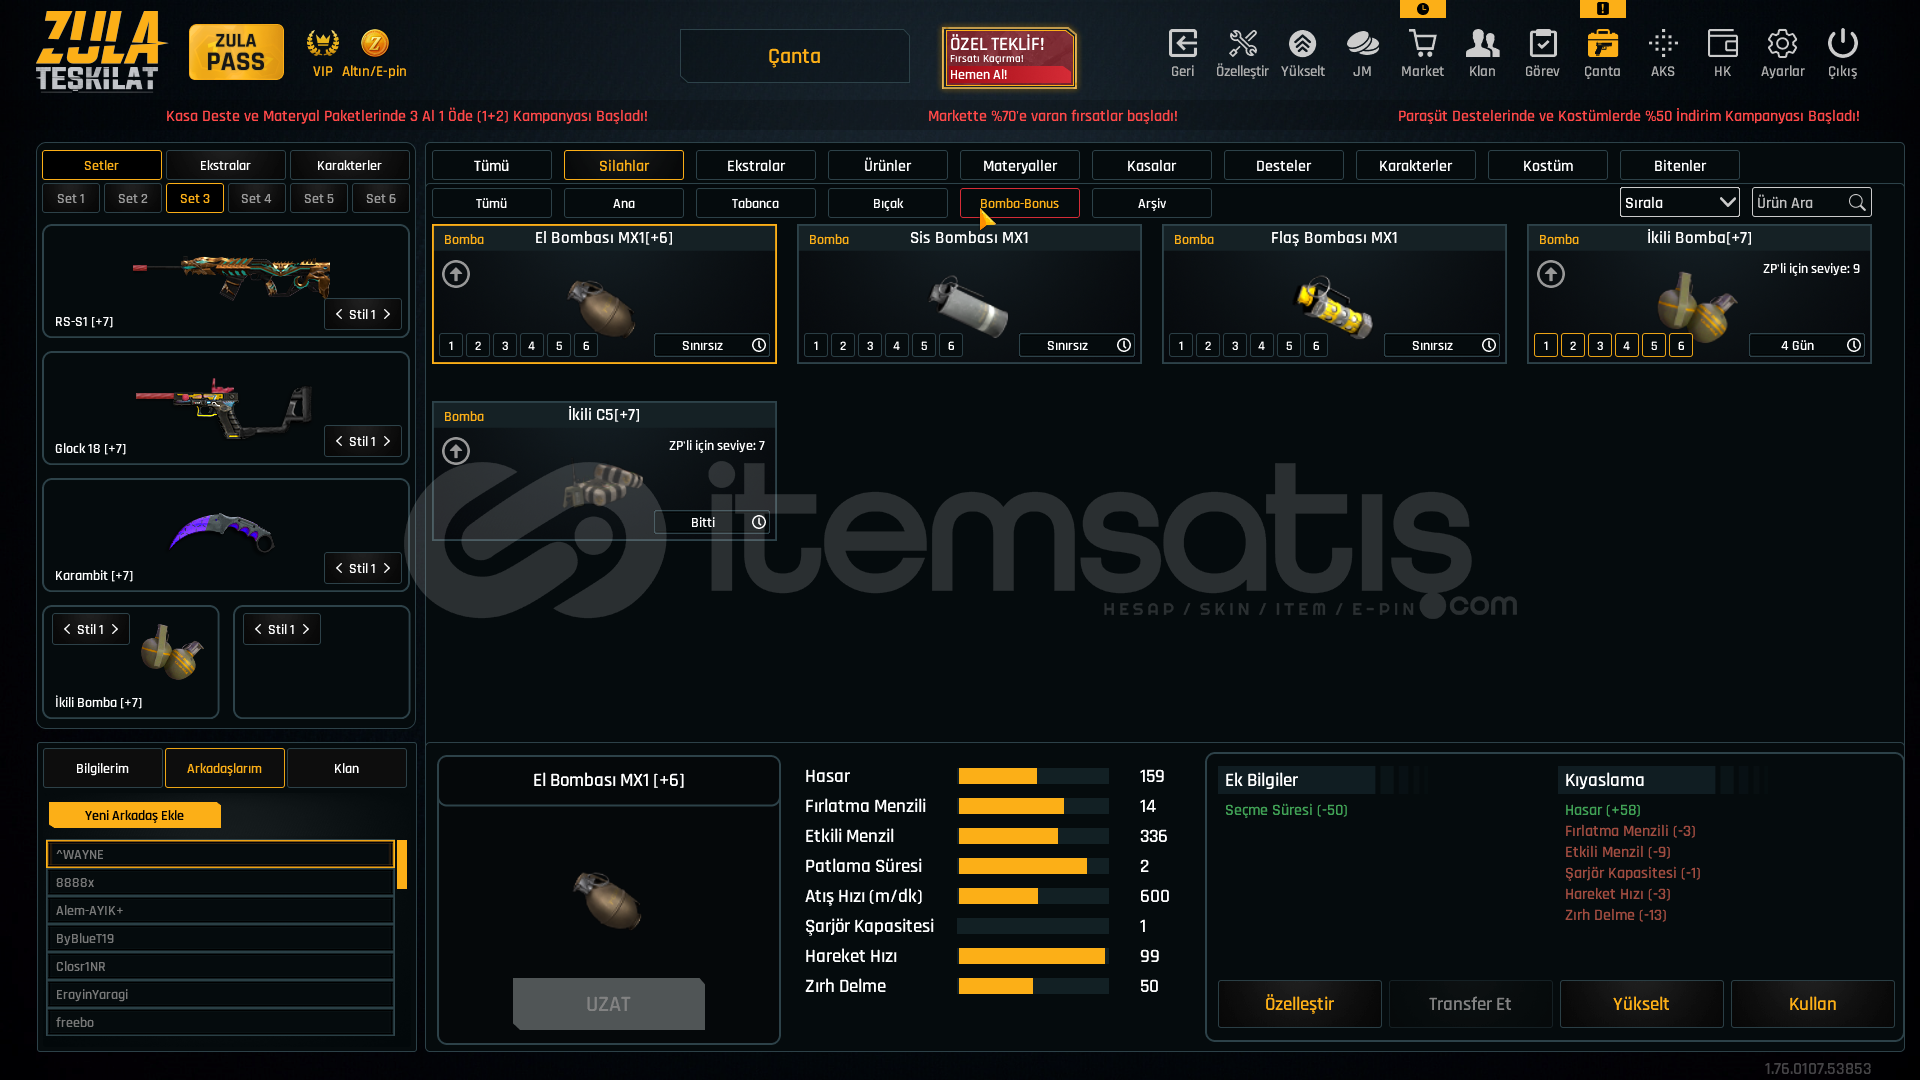The image size is (1920, 1080).
Task: Select the Set 4 tab
Action: (x=256, y=198)
